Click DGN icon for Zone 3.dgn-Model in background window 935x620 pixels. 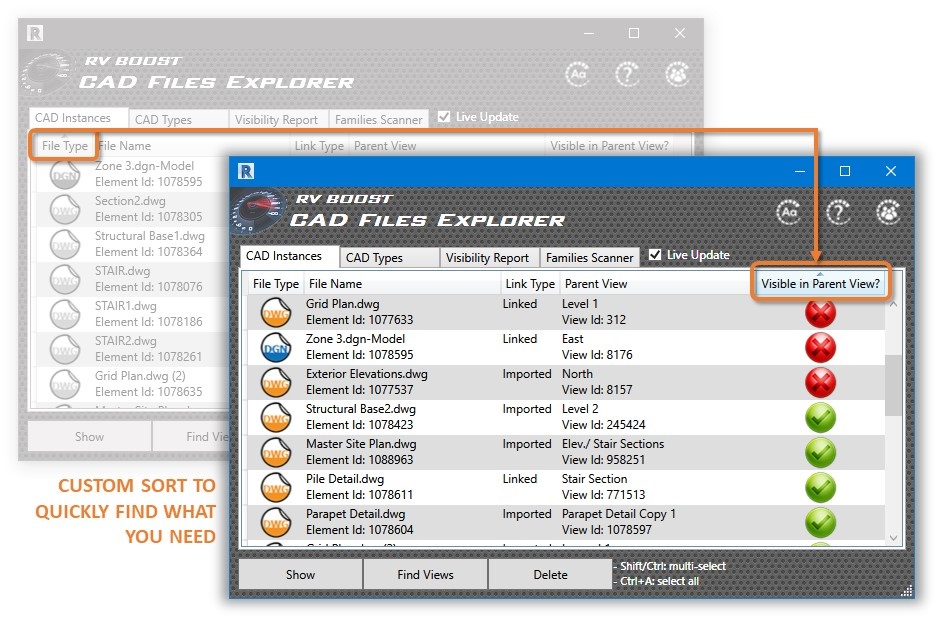click(x=65, y=175)
